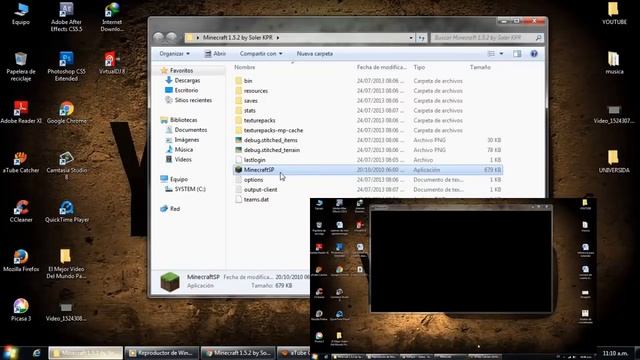Open the YOUTUBE desktop folder
This screenshot has width=640, height=360.
point(614,13)
